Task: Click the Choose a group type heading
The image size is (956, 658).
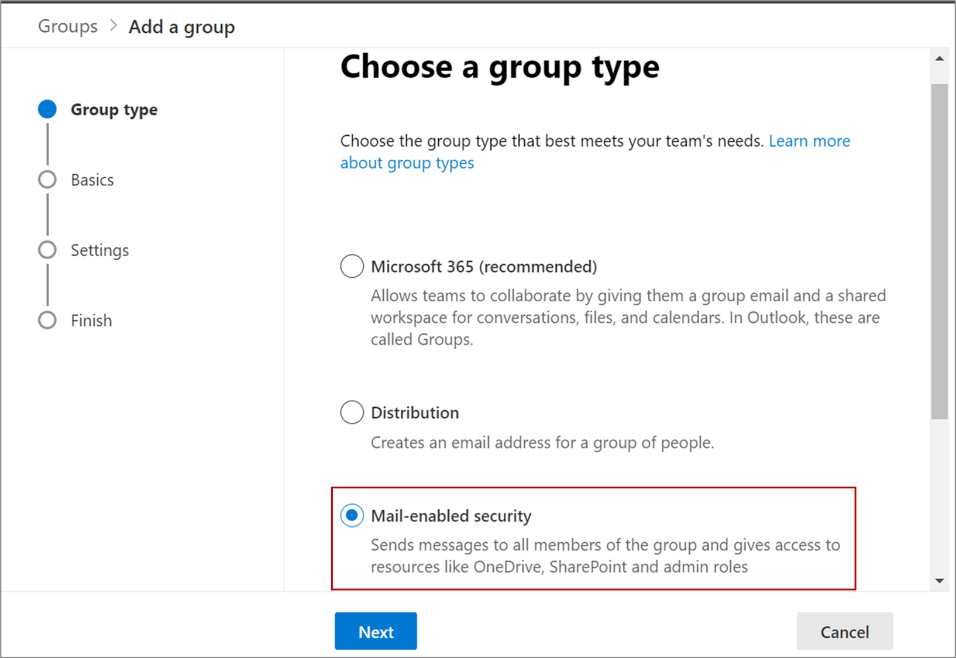Action: click(500, 67)
